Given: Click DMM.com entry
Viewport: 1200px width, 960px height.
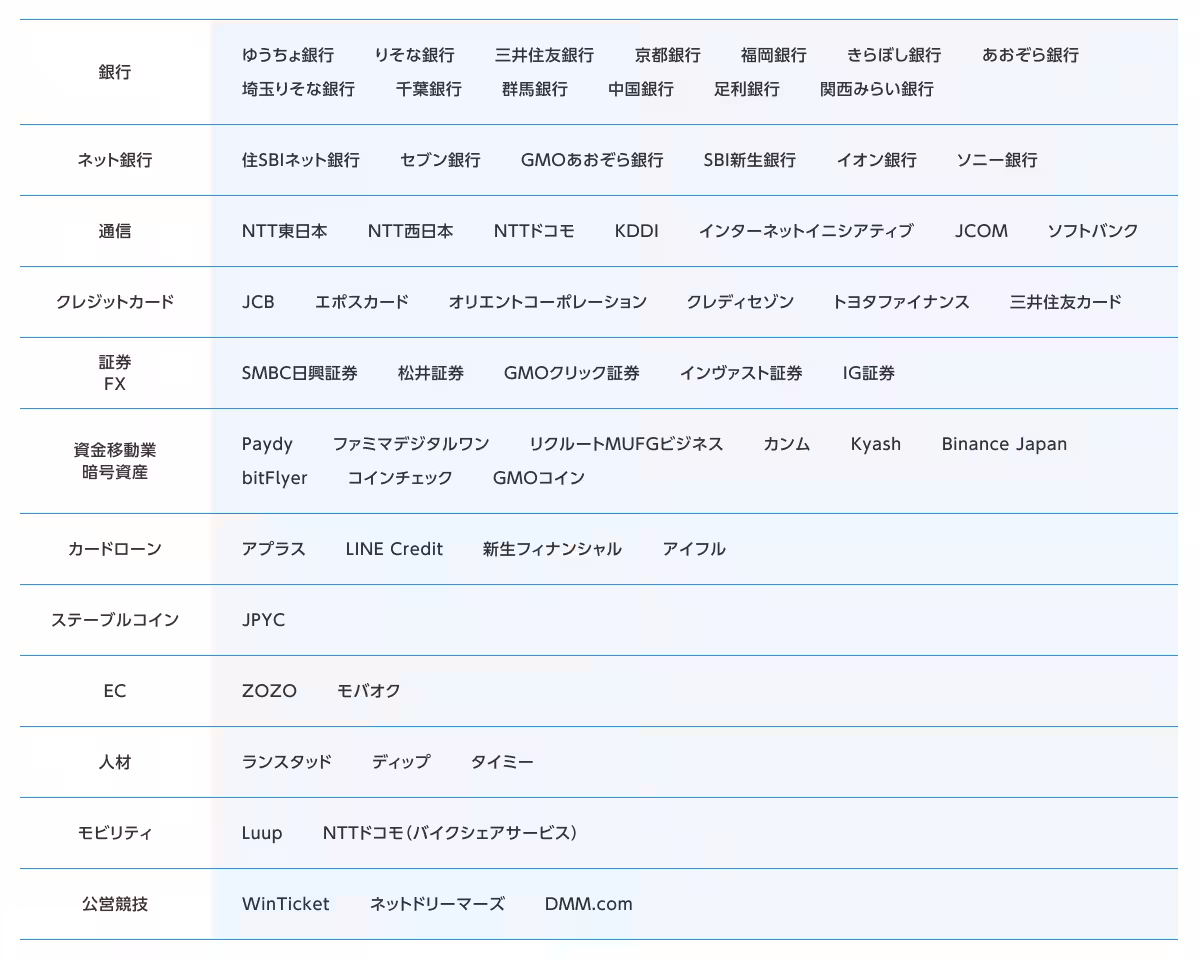Looking at the screenshot, I should click(589, 904).
